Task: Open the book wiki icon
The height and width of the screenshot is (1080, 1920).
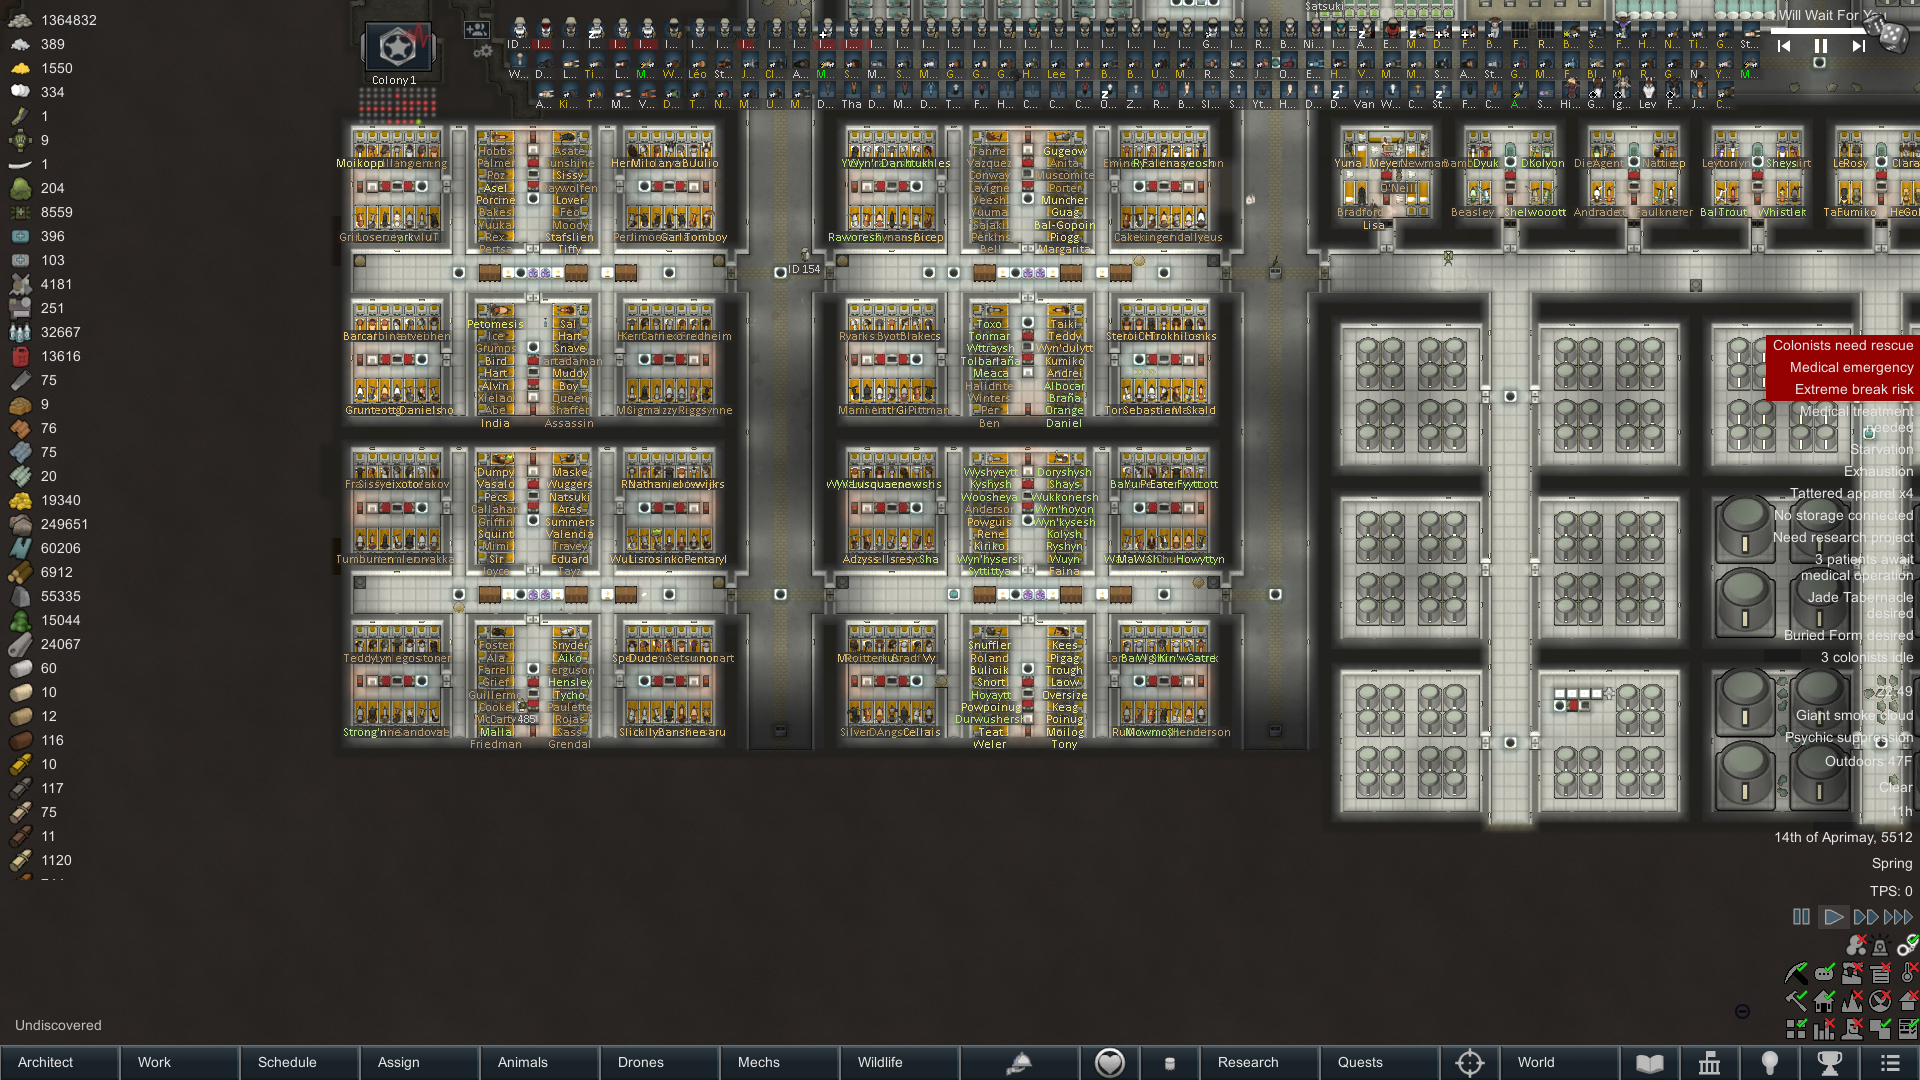Action: click(1649, 1063)
